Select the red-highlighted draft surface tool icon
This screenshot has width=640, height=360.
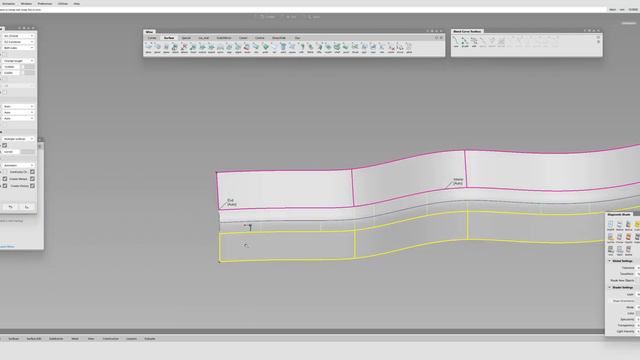pyautogui.click(x=247, y=47)
